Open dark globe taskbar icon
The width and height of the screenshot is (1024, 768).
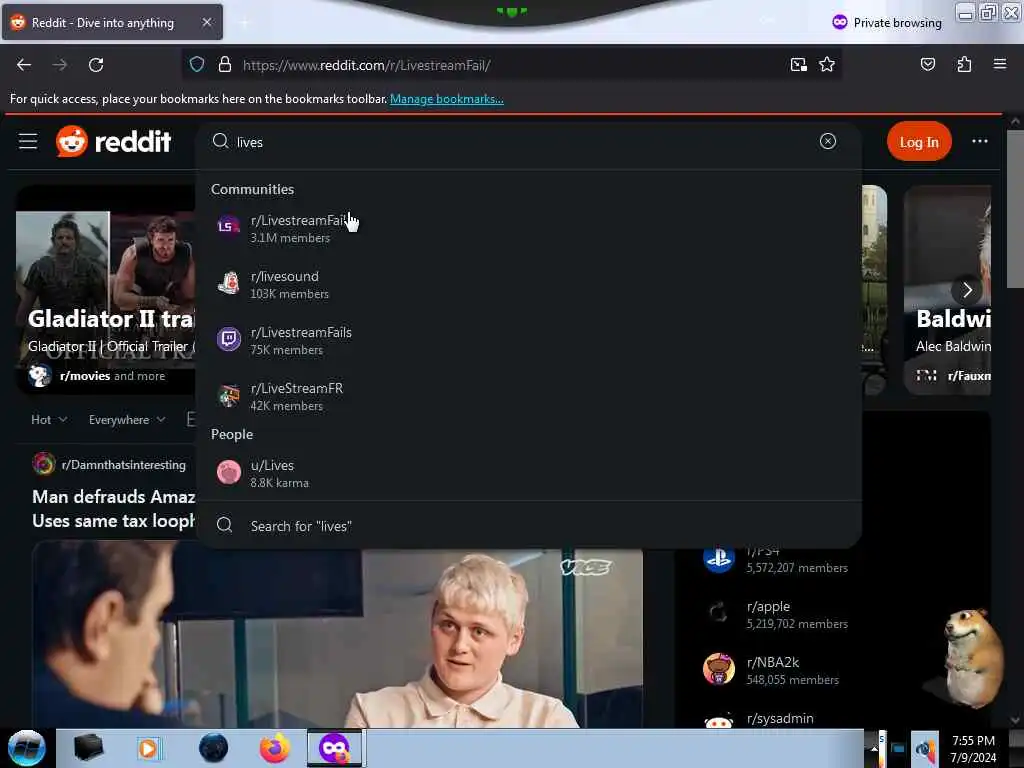[213, 748]
